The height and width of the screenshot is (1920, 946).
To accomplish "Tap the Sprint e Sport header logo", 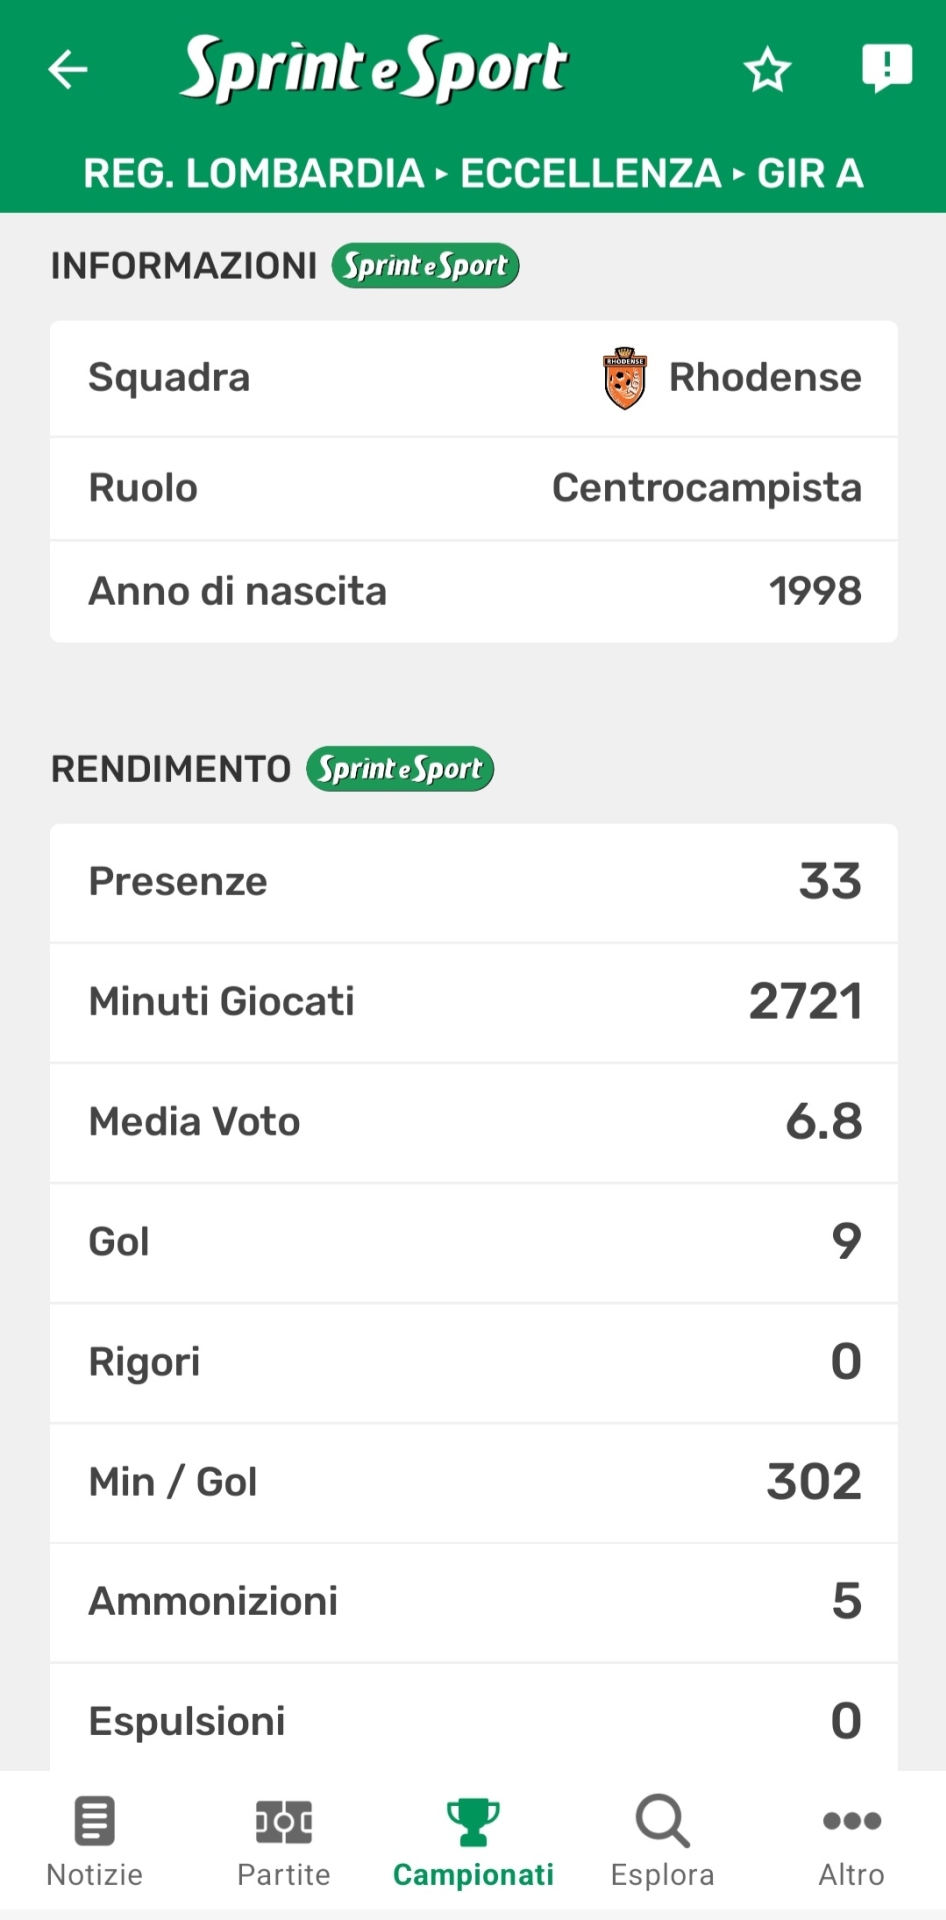I will 374,68.
